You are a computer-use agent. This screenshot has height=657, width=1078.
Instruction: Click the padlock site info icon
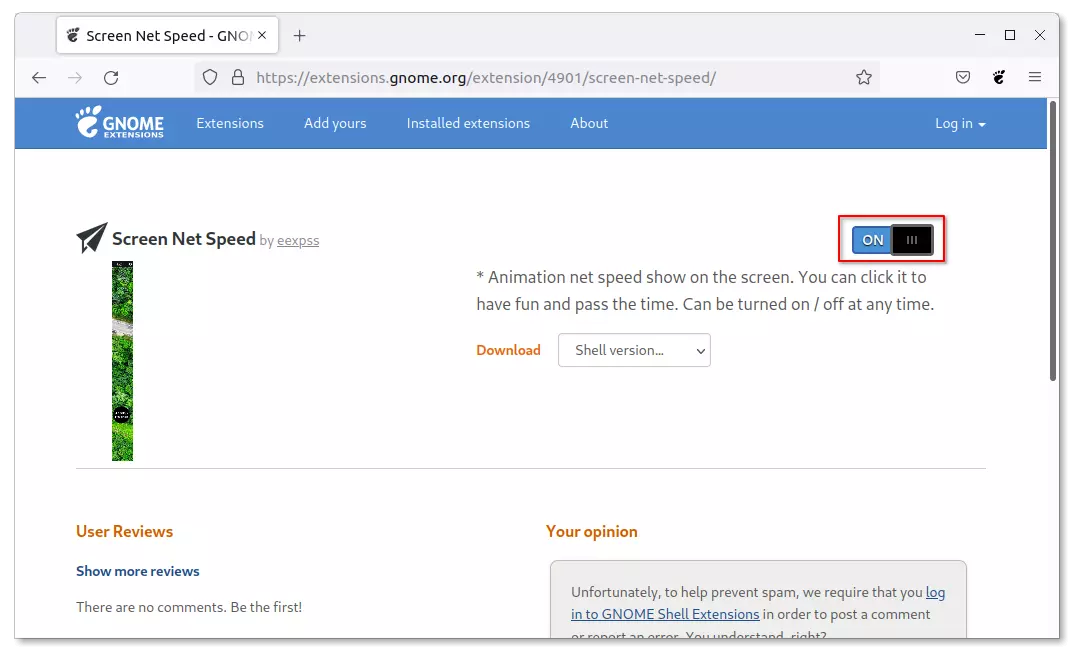(238, 78)
